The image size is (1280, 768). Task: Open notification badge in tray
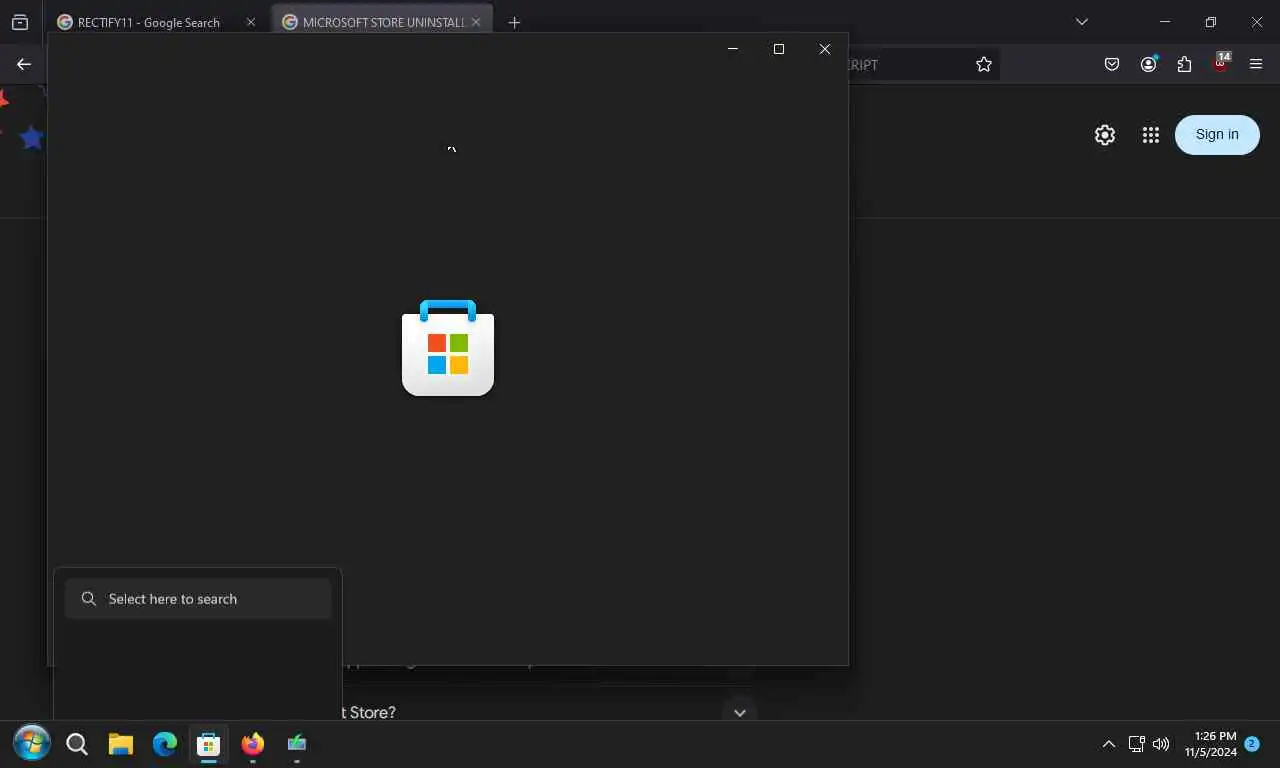pyautogui.click(x=1252, y=744)
